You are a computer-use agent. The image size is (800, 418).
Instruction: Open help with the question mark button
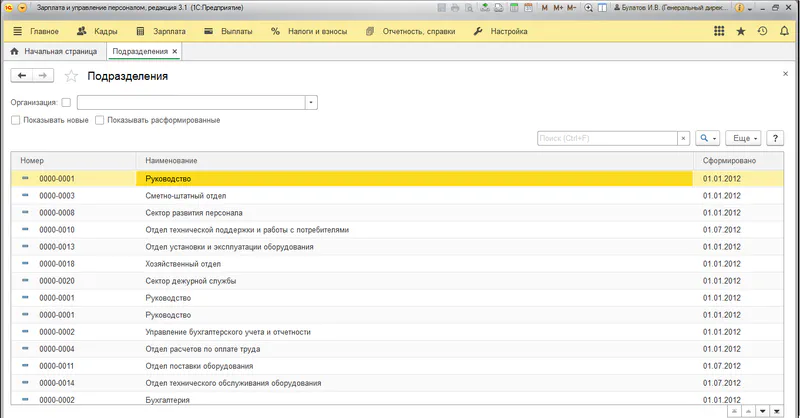pos(775,138)
